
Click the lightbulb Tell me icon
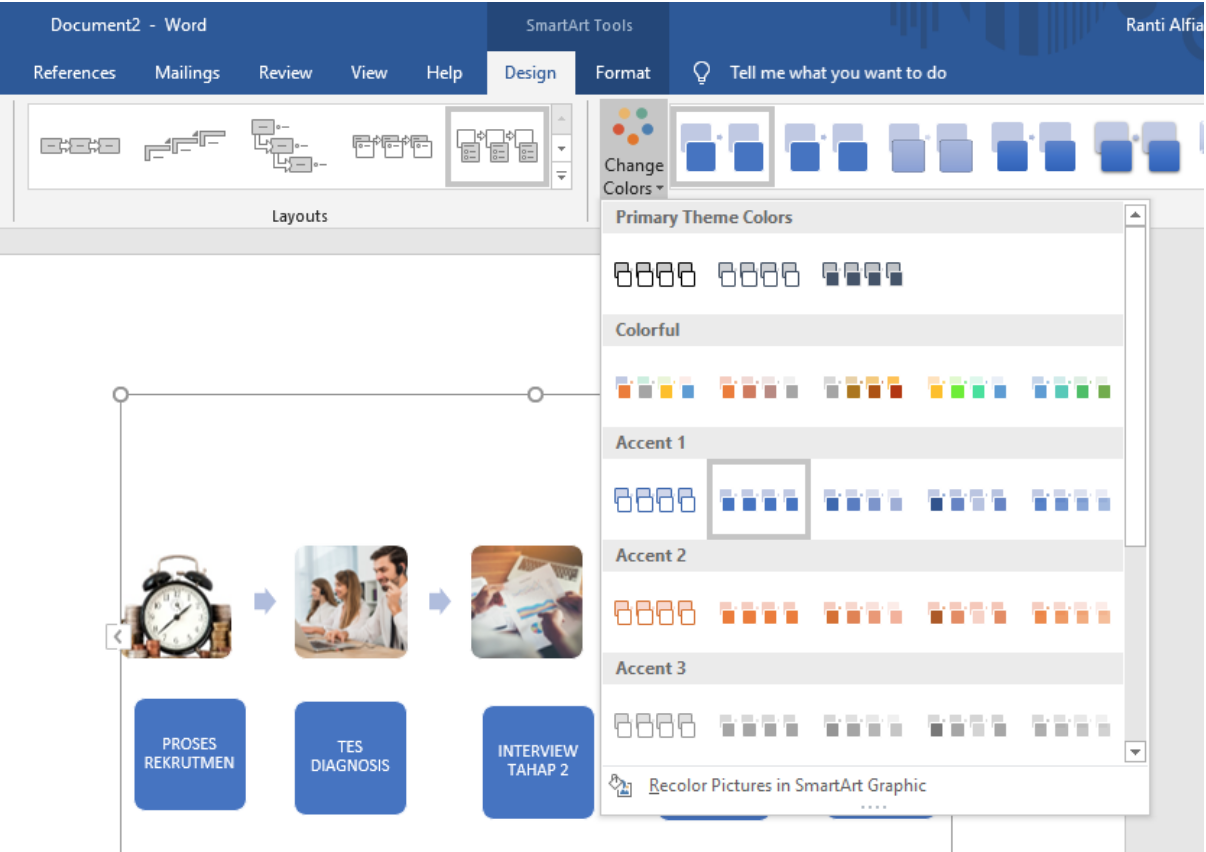(x=702, y=72)
